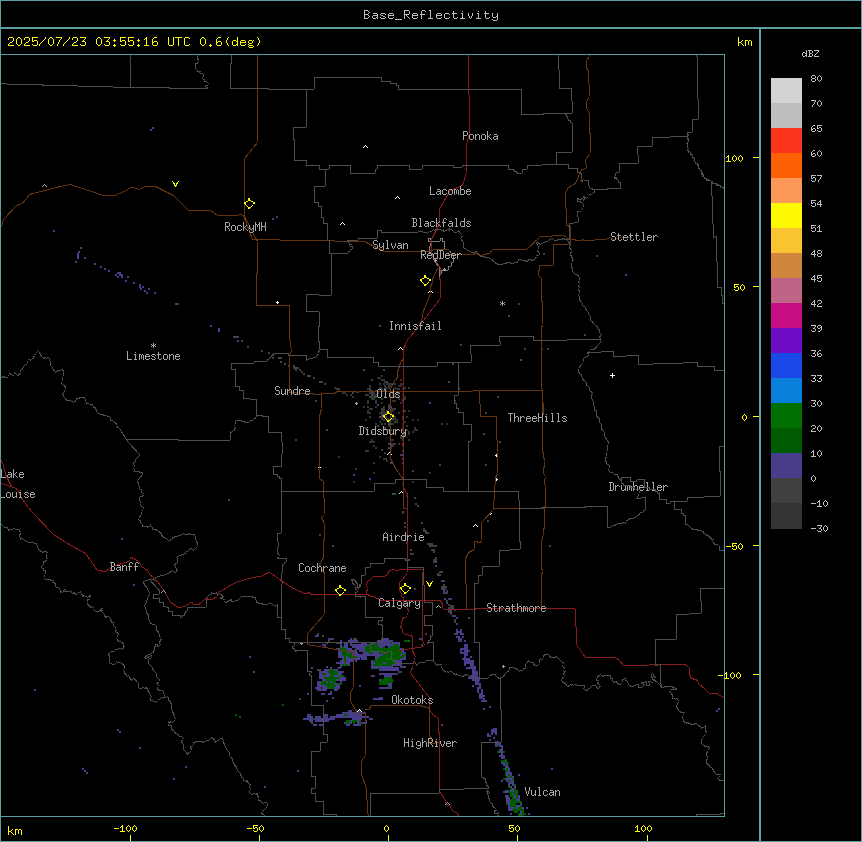The width and height of the screenshot is (862, 842).
Task: Click the Lake Louise label
Action: coord(18,484)
